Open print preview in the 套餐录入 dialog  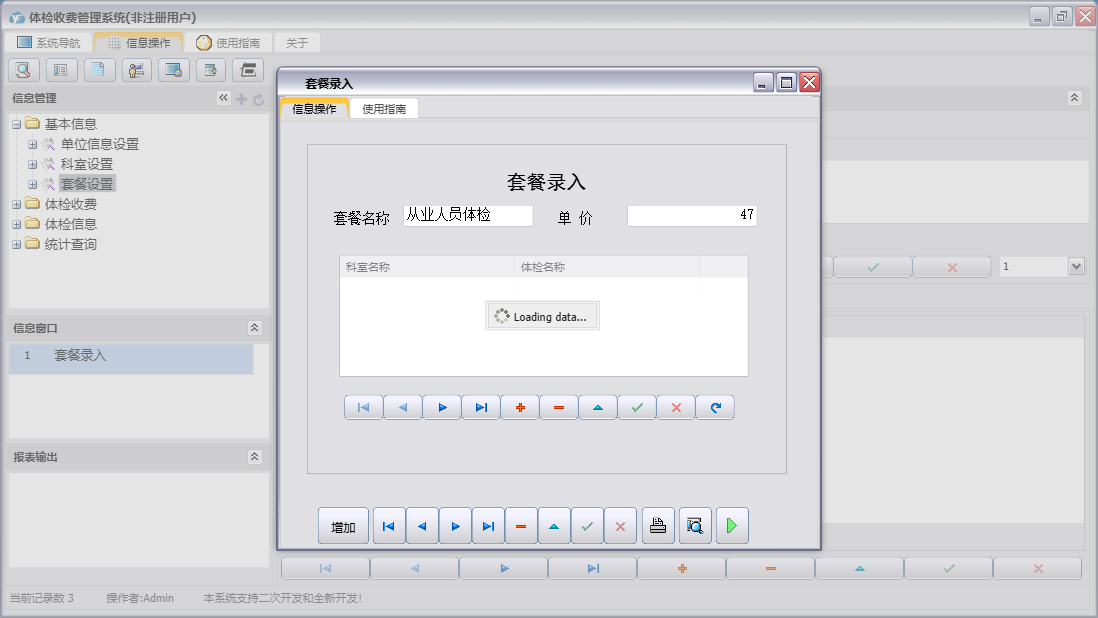694,525
